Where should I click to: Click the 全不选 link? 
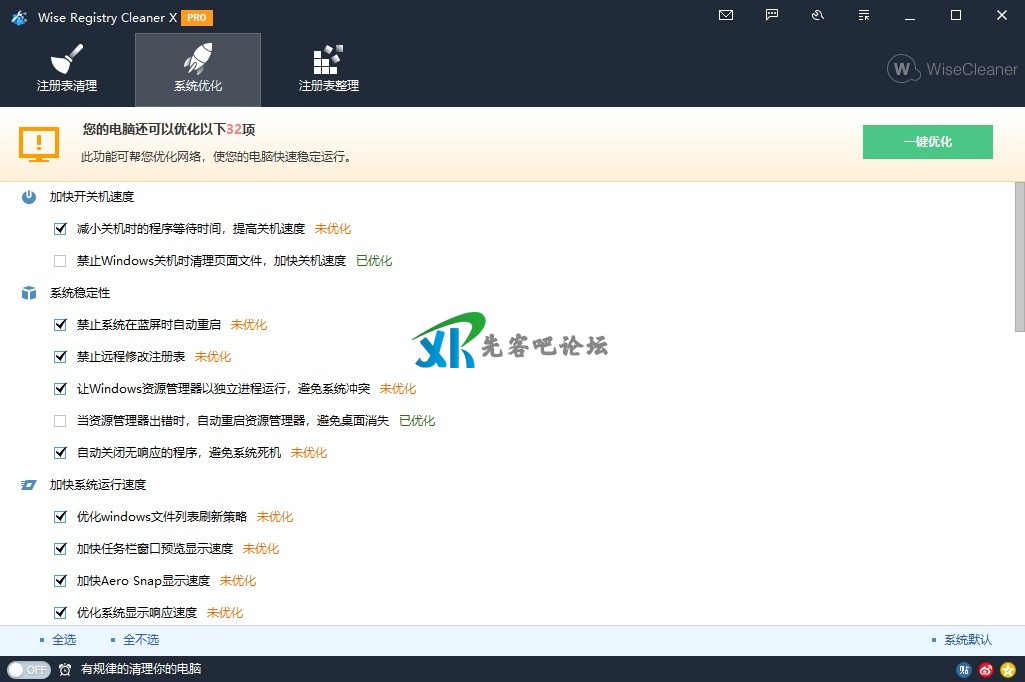coord(140,640)
